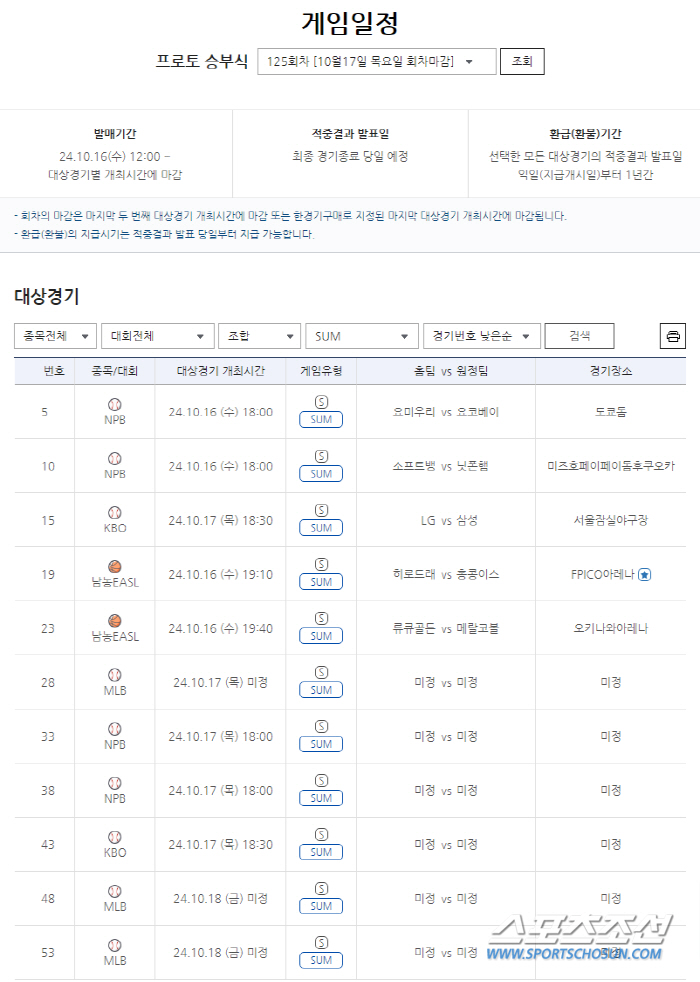Open the 대회전체 league filter dropdown
The height and width of the screenshot is (982, 700).
tap(158, 336)
